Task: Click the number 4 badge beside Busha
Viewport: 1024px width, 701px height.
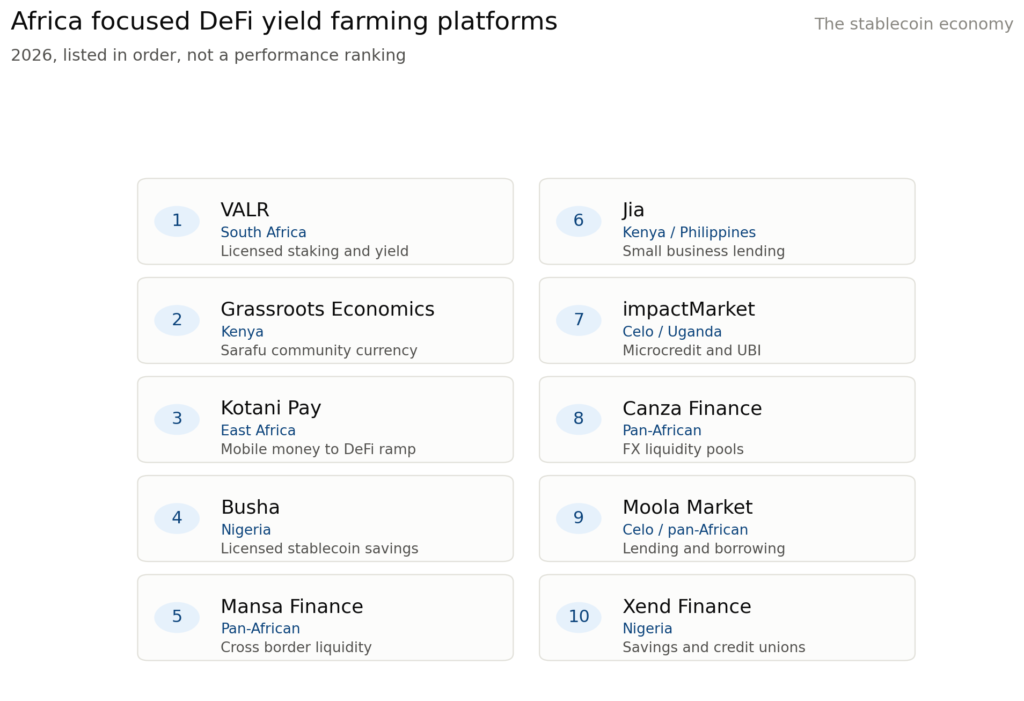Action: tap(177, 518)
